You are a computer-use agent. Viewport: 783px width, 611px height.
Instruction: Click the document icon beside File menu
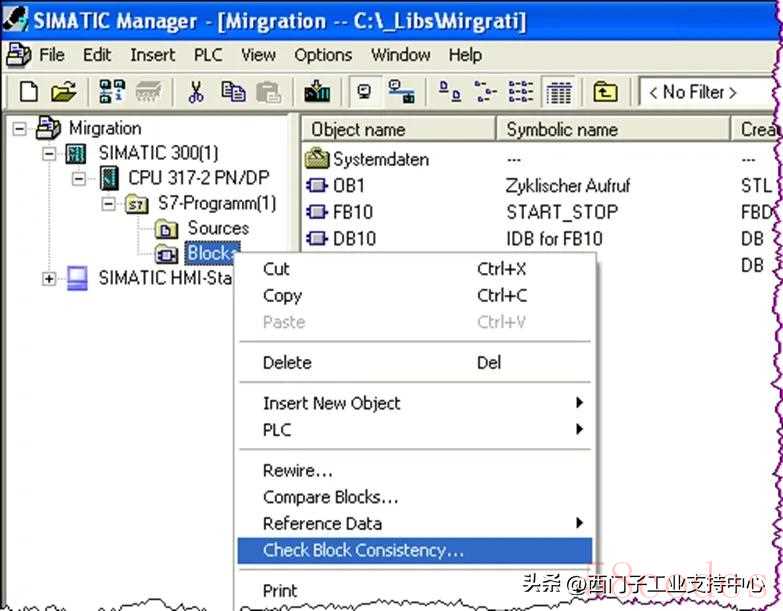(x=18, y=55)
